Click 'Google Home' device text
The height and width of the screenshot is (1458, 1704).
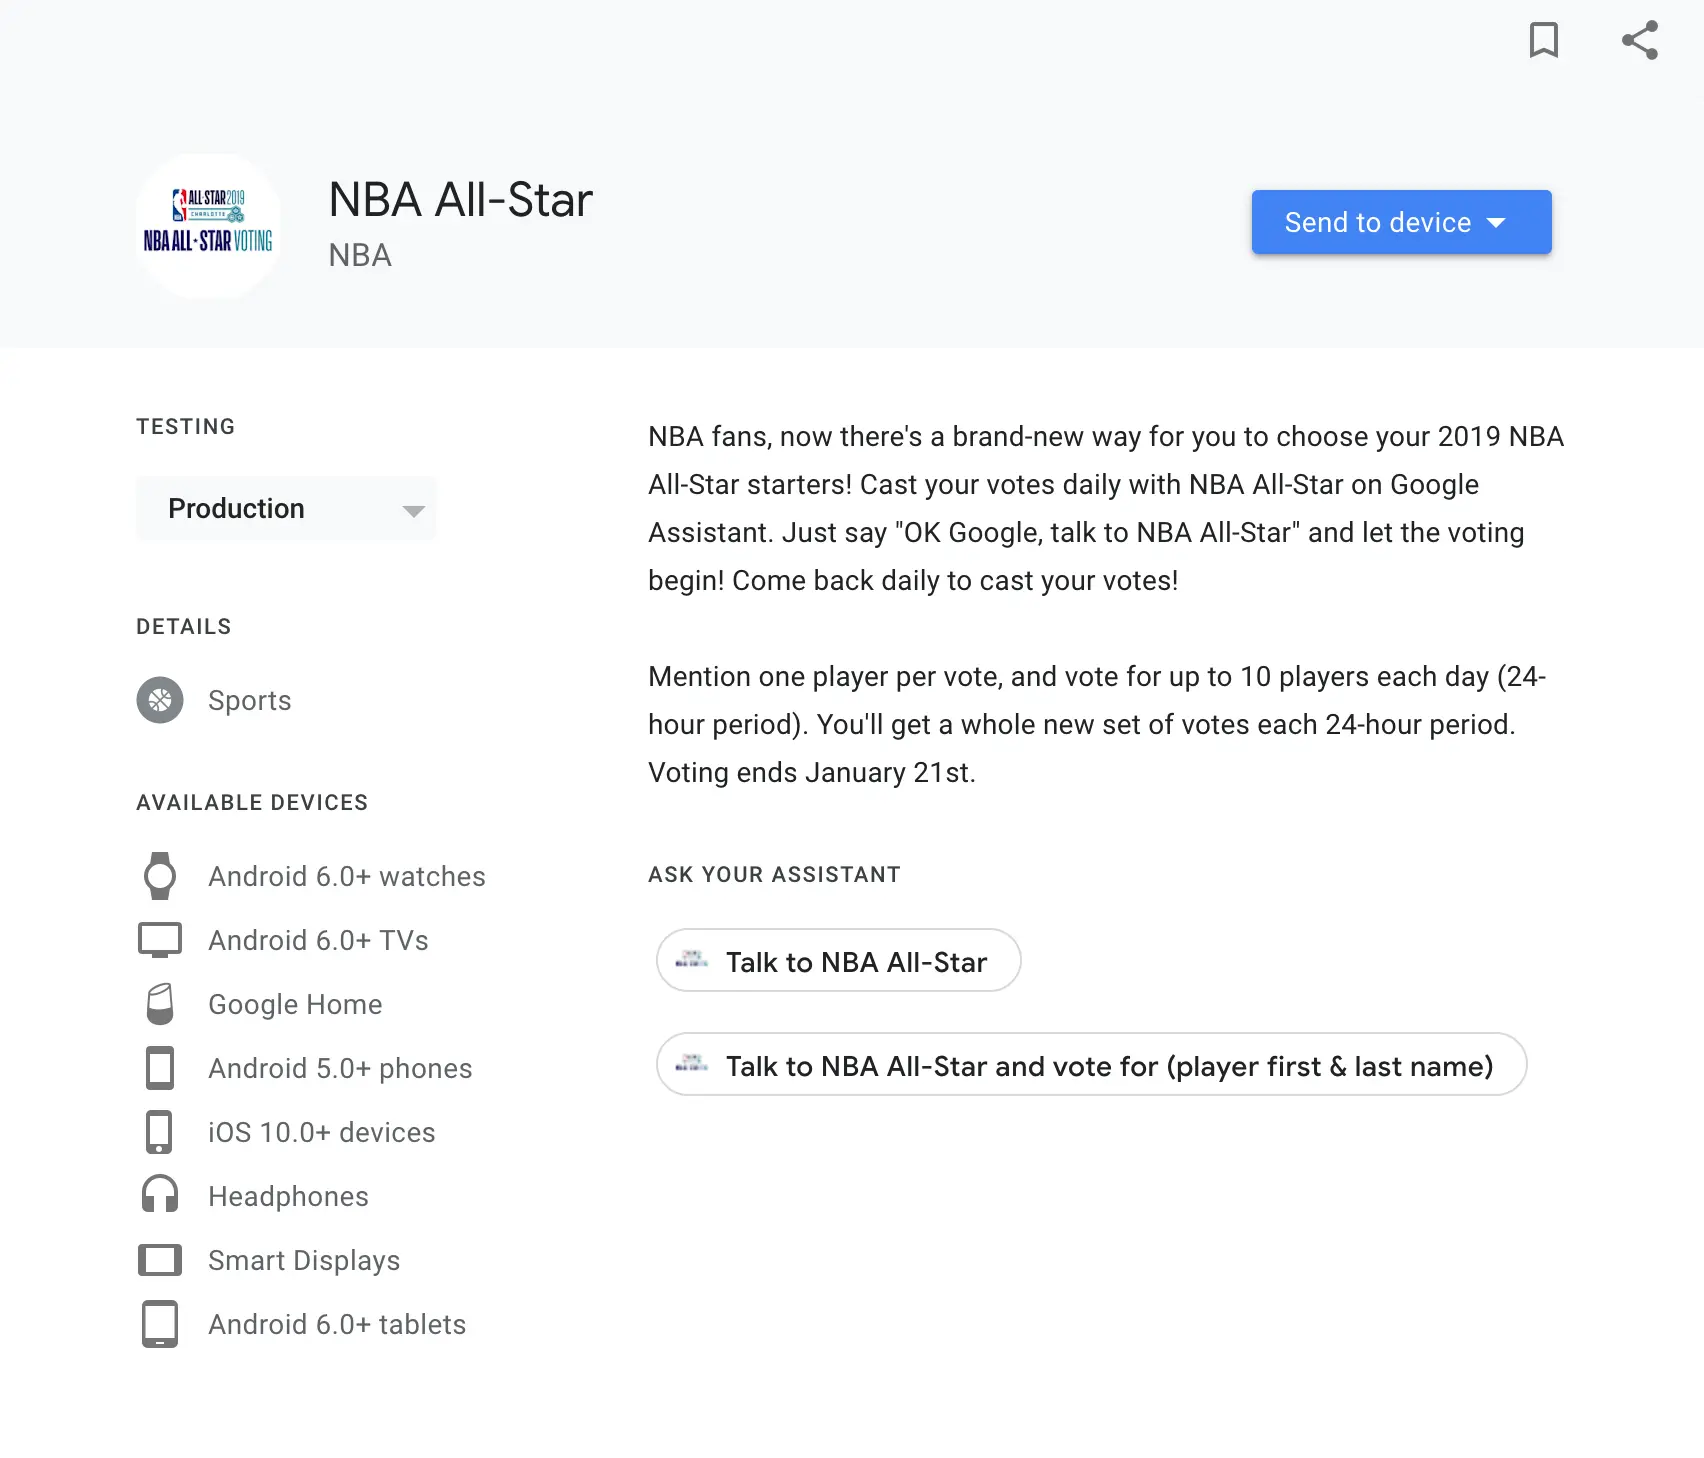click(x=295, y=1004)
